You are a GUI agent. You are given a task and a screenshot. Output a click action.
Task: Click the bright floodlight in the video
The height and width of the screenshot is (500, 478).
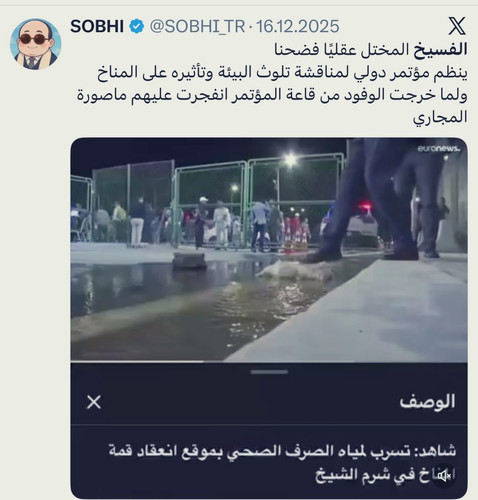click(291, 160)
